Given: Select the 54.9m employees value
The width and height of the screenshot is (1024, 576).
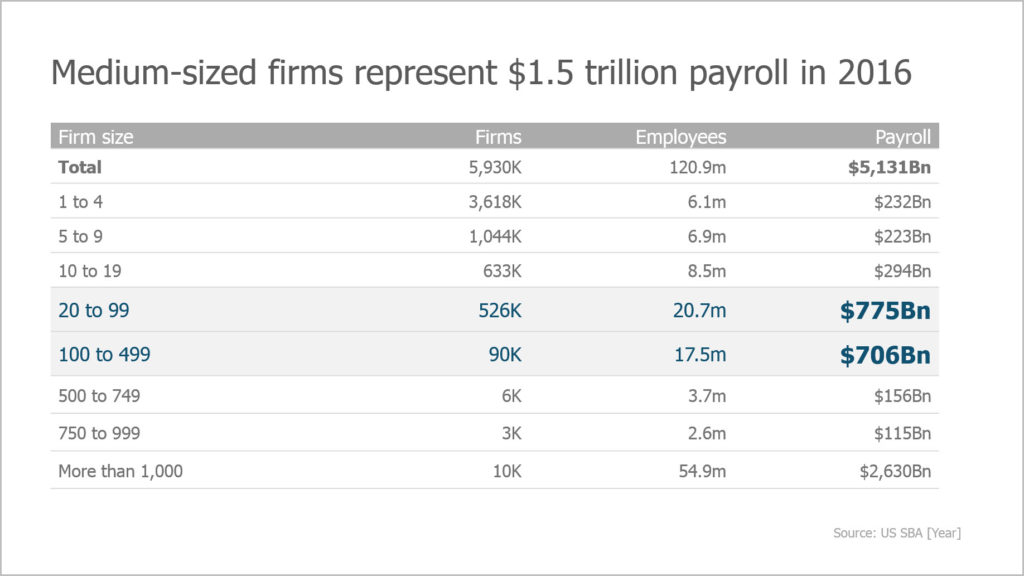Looking at the screenshot, I should click(700, 471).
